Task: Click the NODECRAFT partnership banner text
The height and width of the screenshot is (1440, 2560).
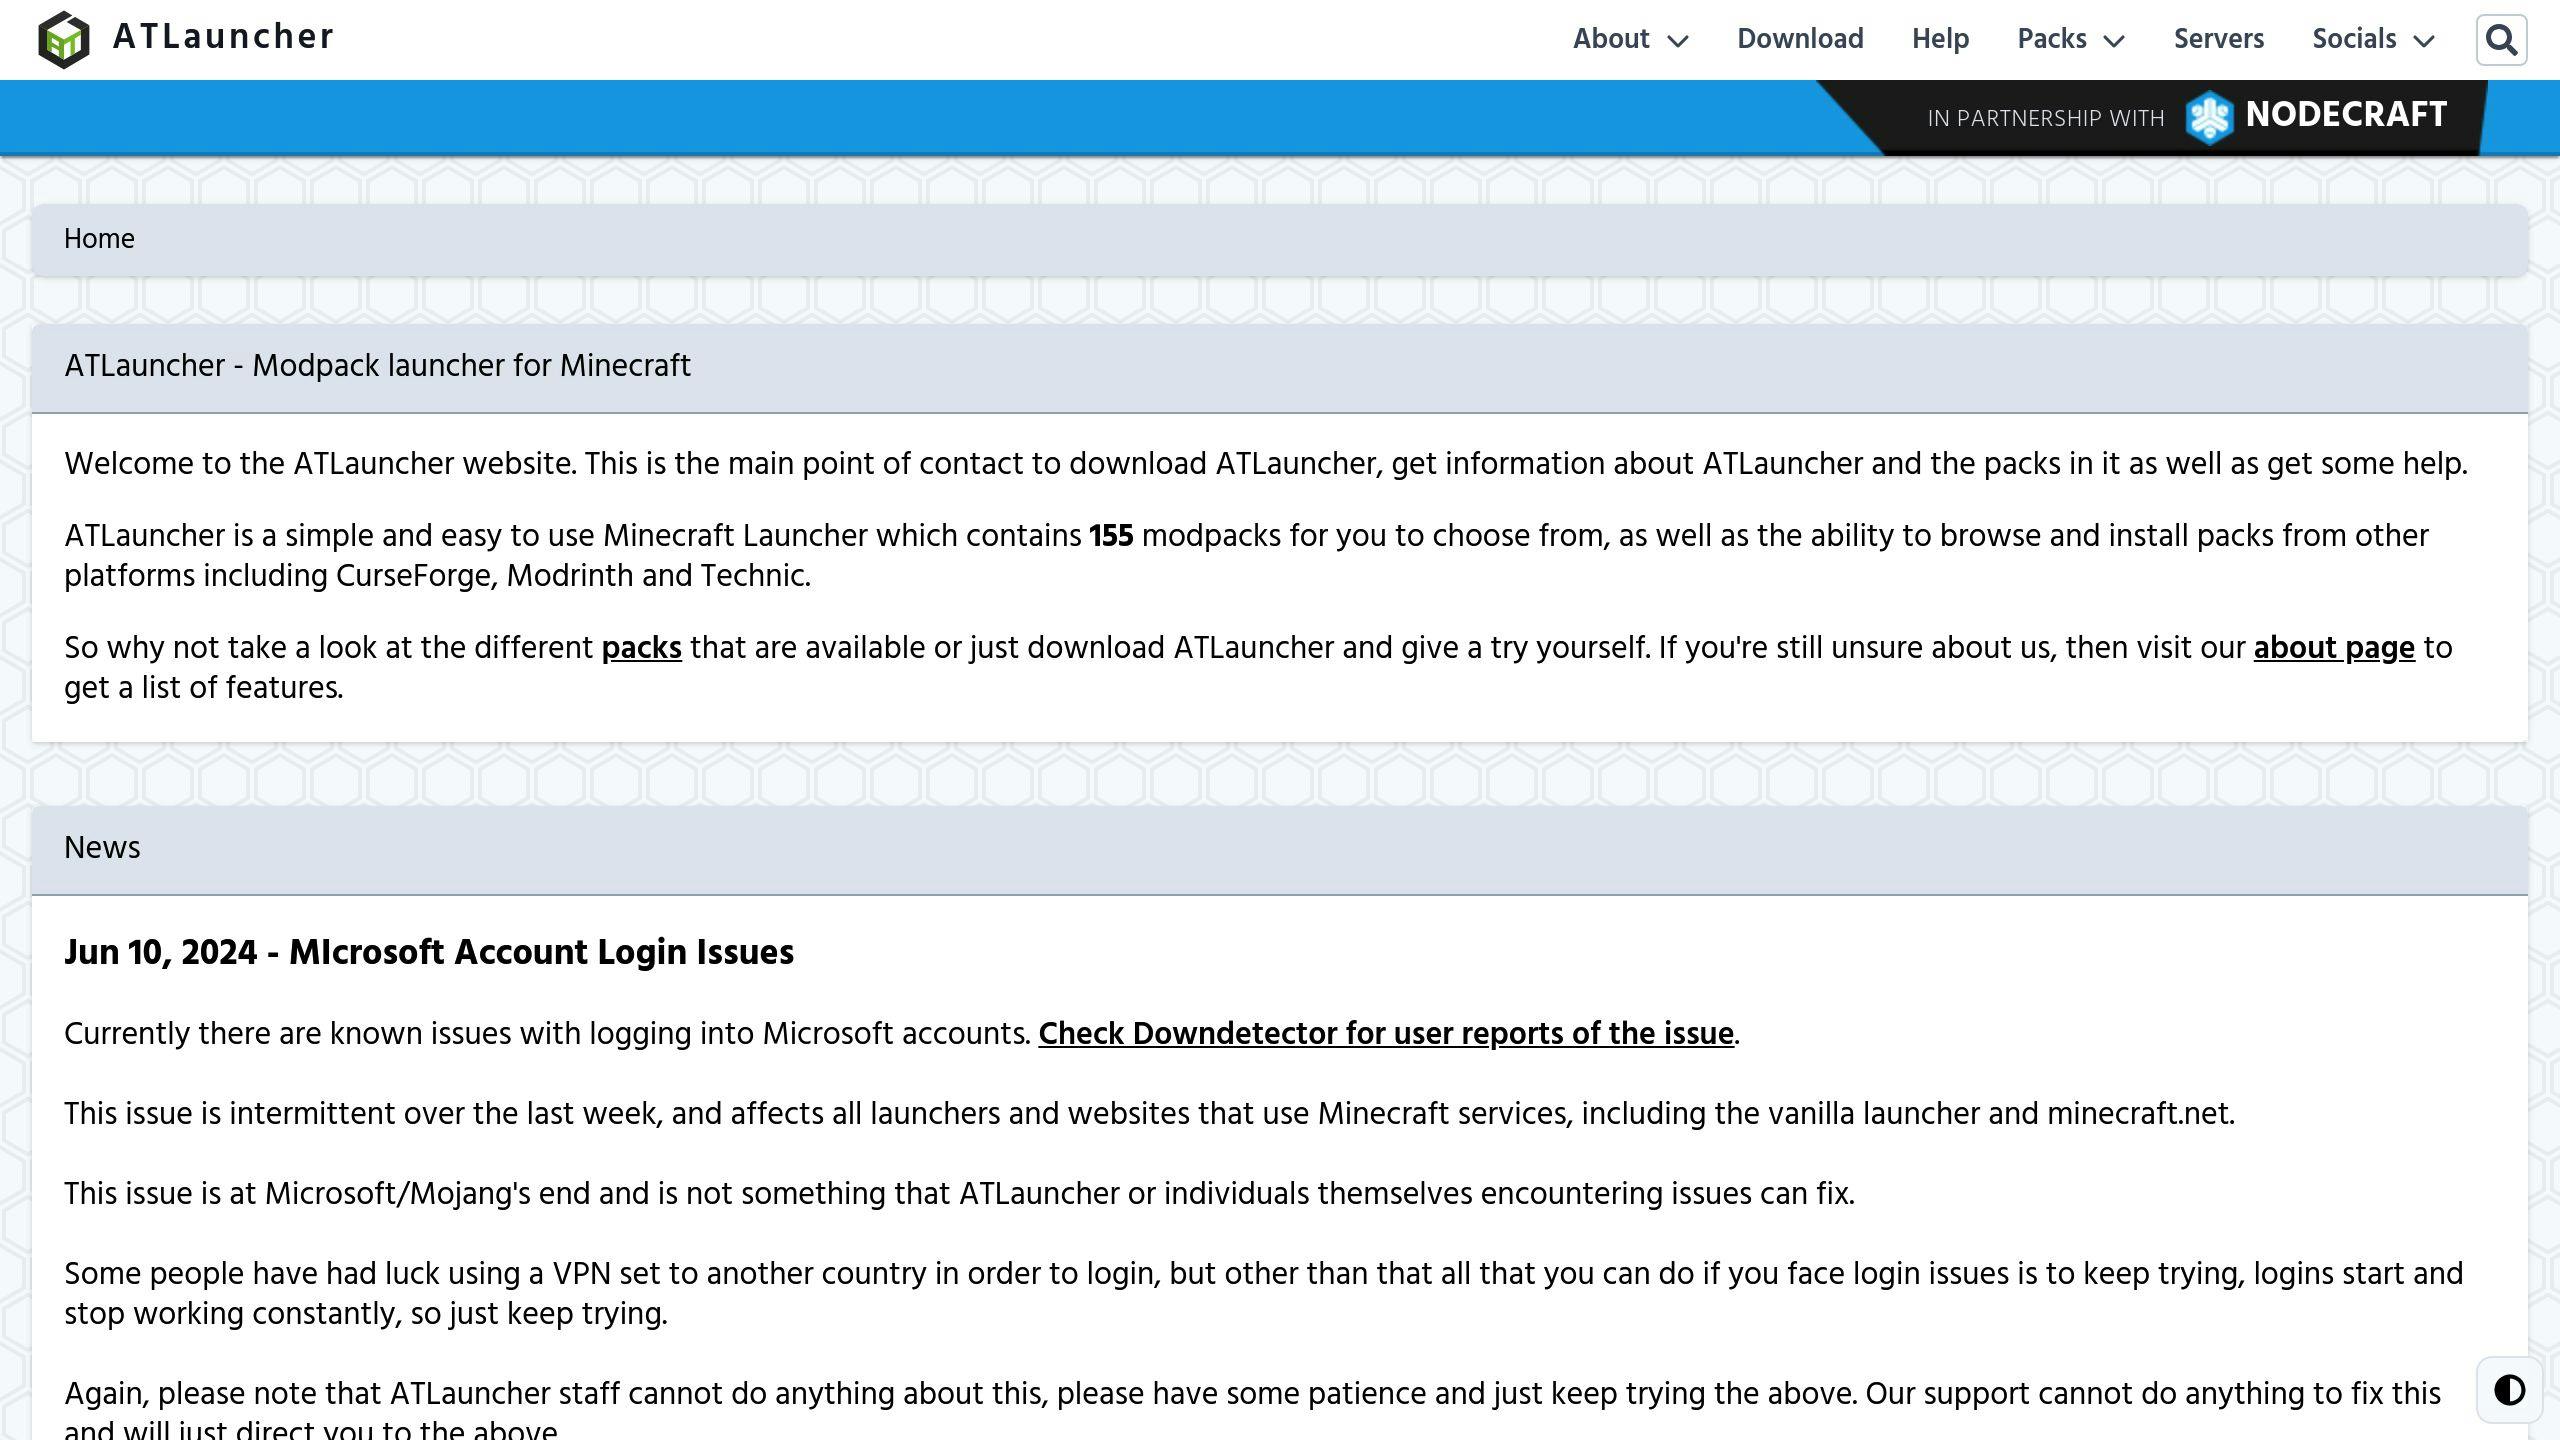Action: 2346,115
